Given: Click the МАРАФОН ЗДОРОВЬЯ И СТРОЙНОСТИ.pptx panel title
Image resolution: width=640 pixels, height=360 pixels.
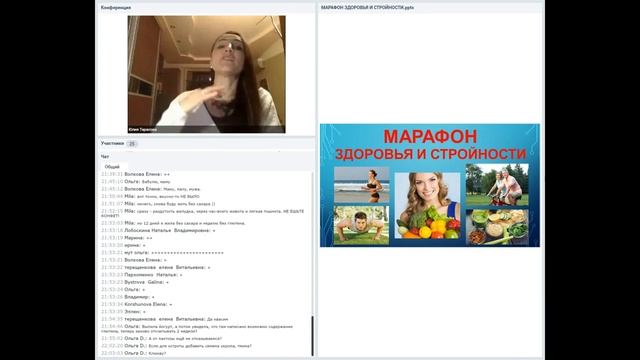Looking at the screenshot, I should coord(367,8).
